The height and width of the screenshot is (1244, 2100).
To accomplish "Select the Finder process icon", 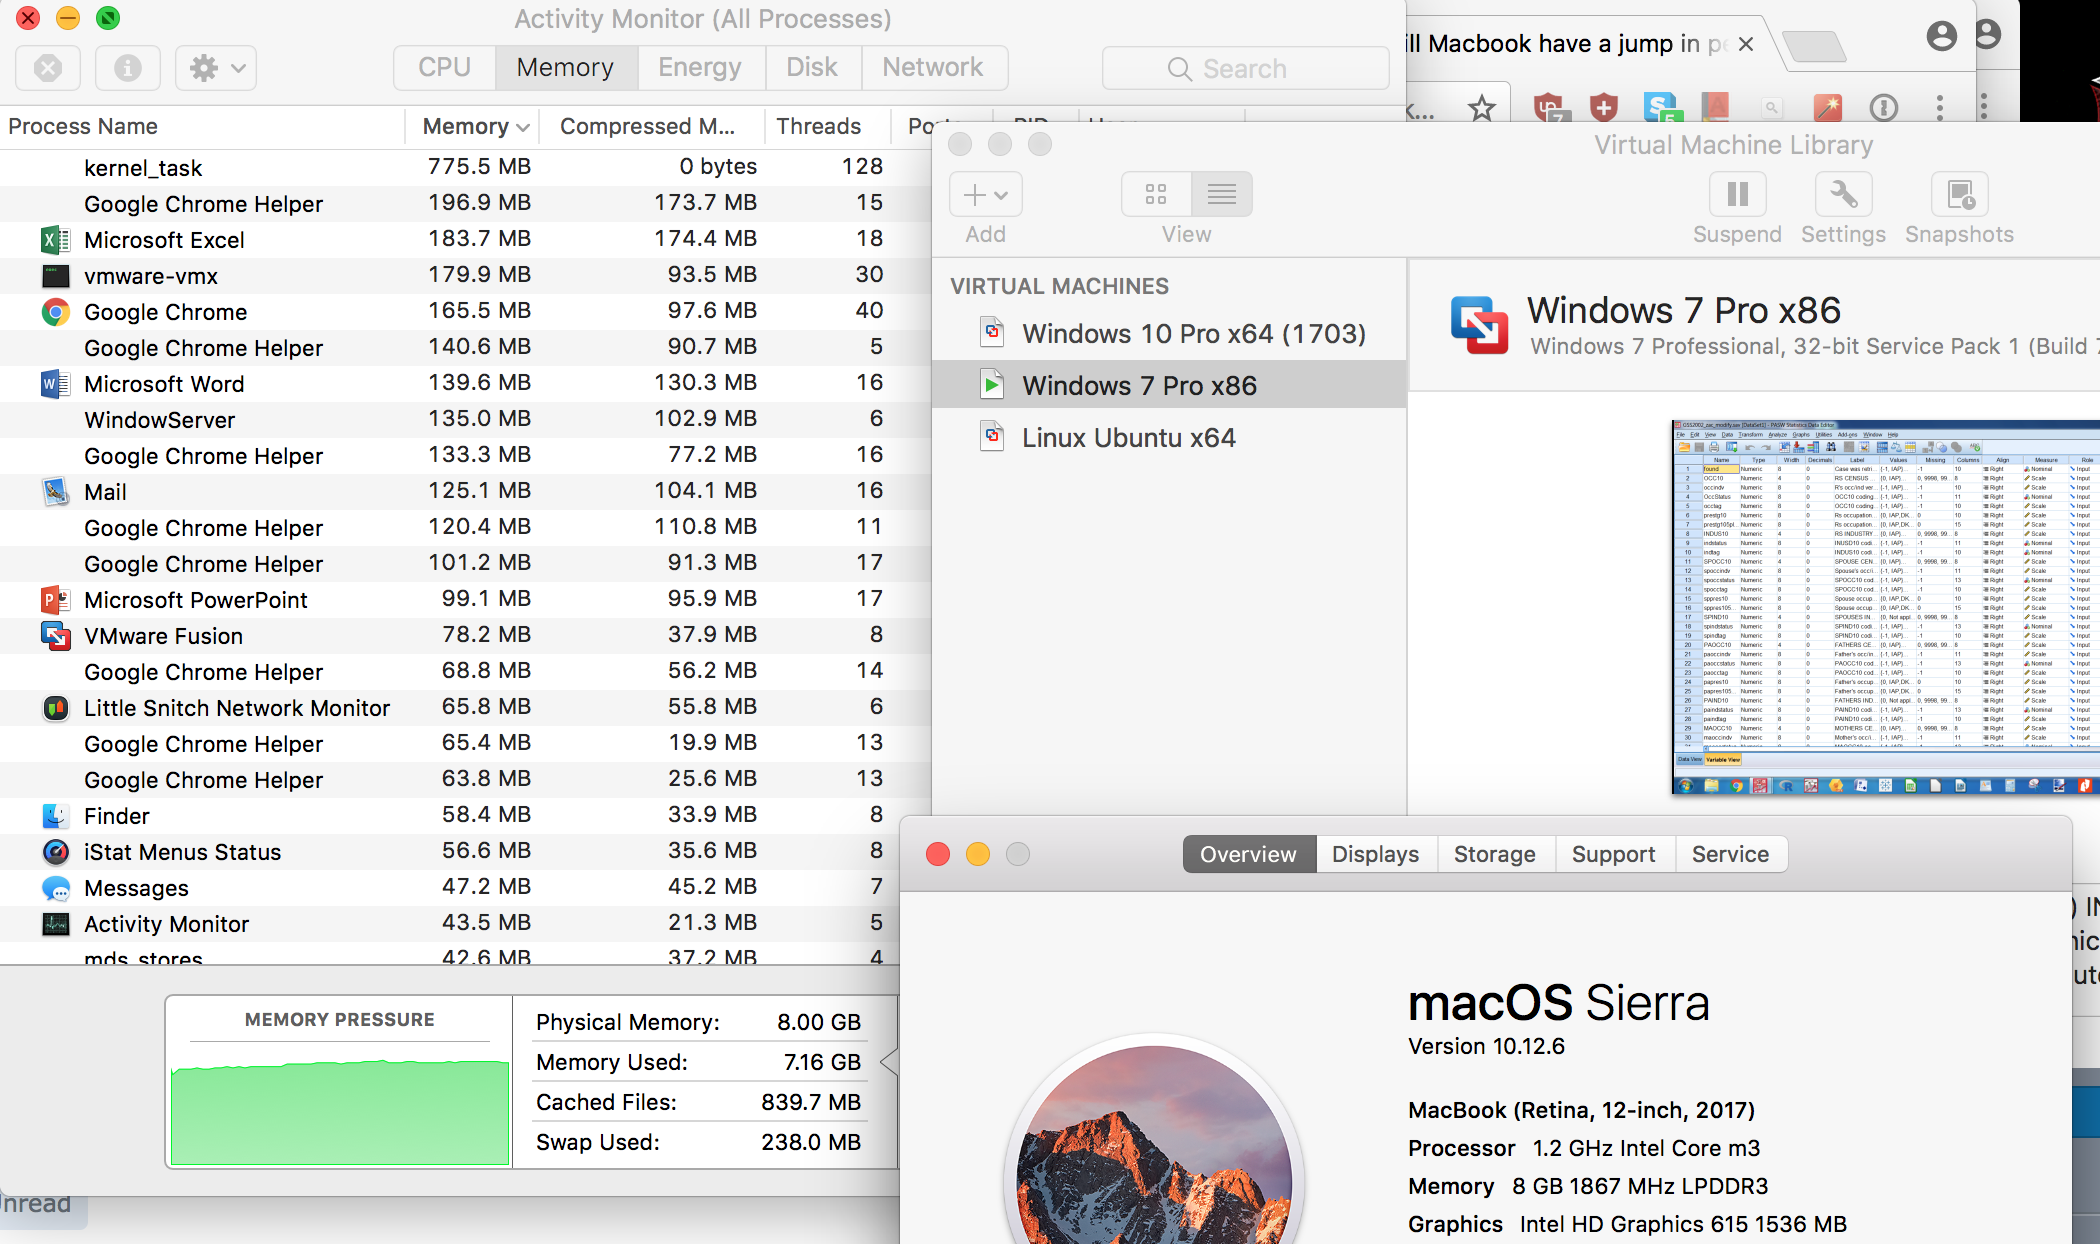I will click(55, 816).
